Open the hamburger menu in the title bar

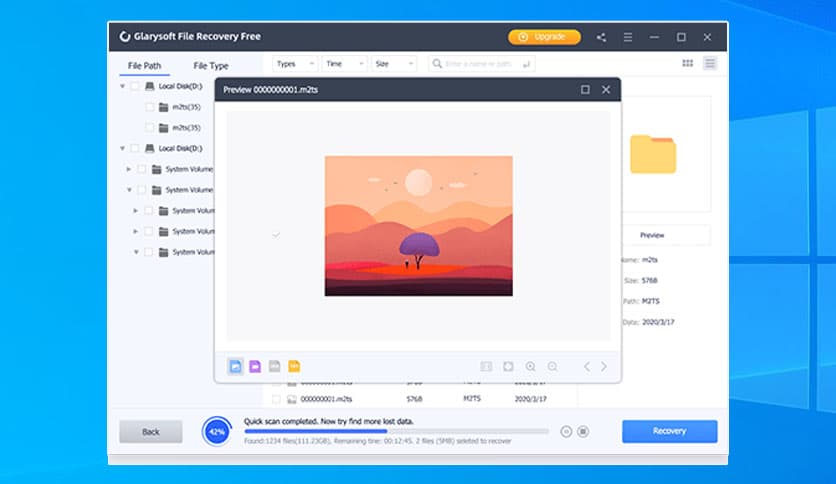(x=628, y=37)
